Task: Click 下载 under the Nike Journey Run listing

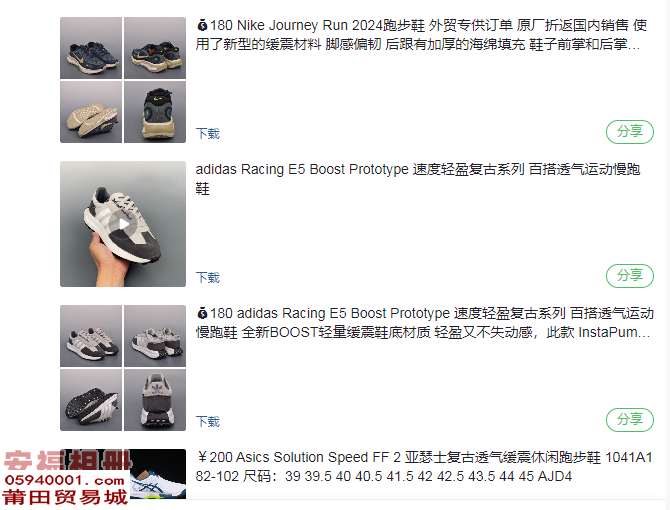Action: [x=208, y=134]
